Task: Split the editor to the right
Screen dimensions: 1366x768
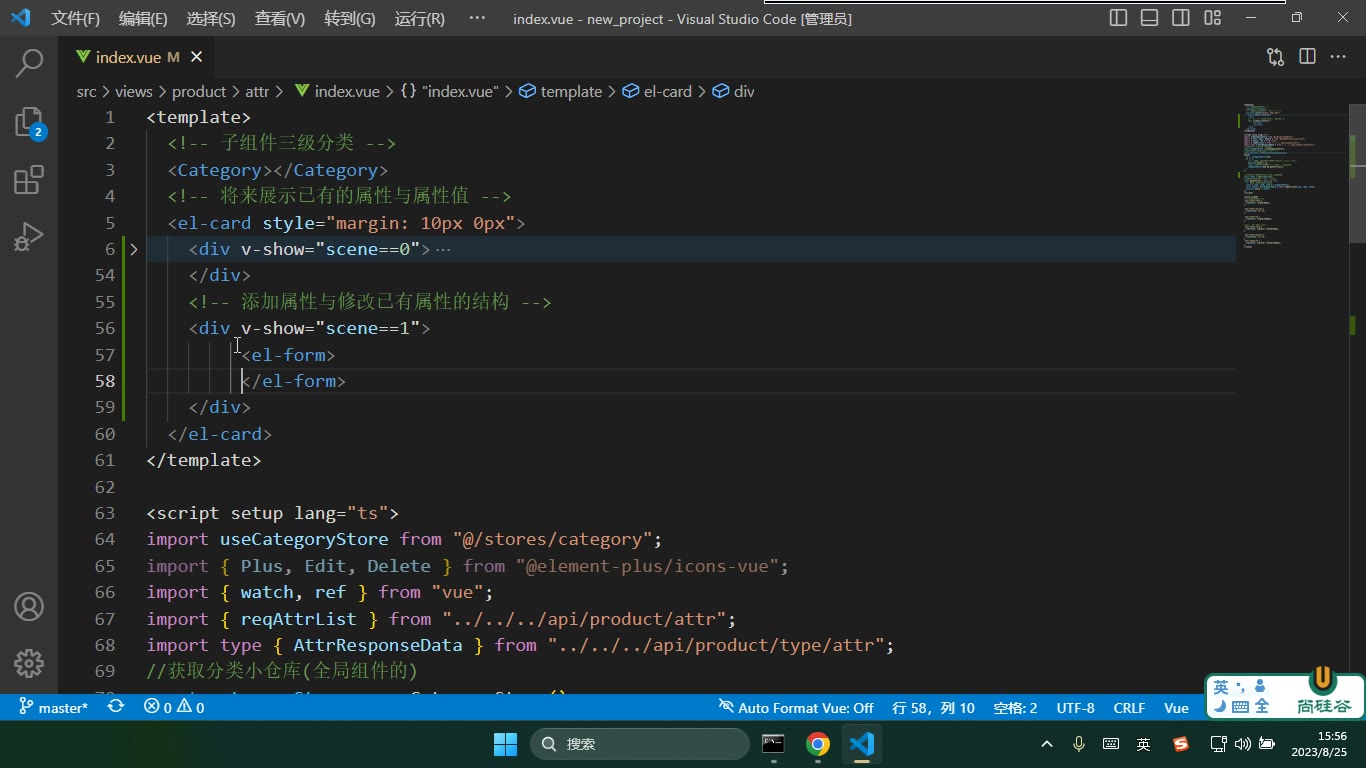Action: click(x=1307, y=57)
